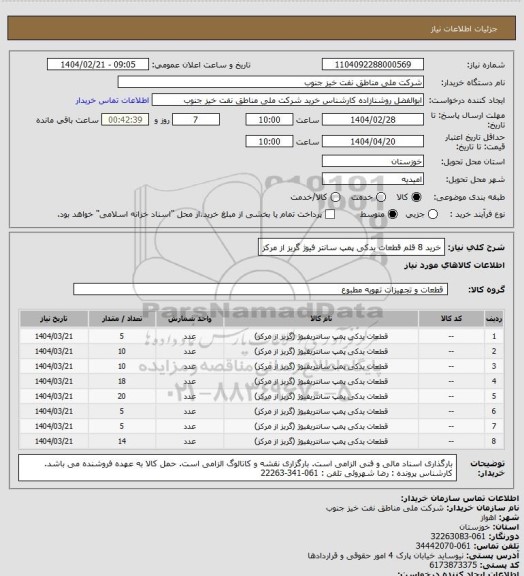Select item name in table row 5
This screenshot has width=524, height=576.
point(321,397)
